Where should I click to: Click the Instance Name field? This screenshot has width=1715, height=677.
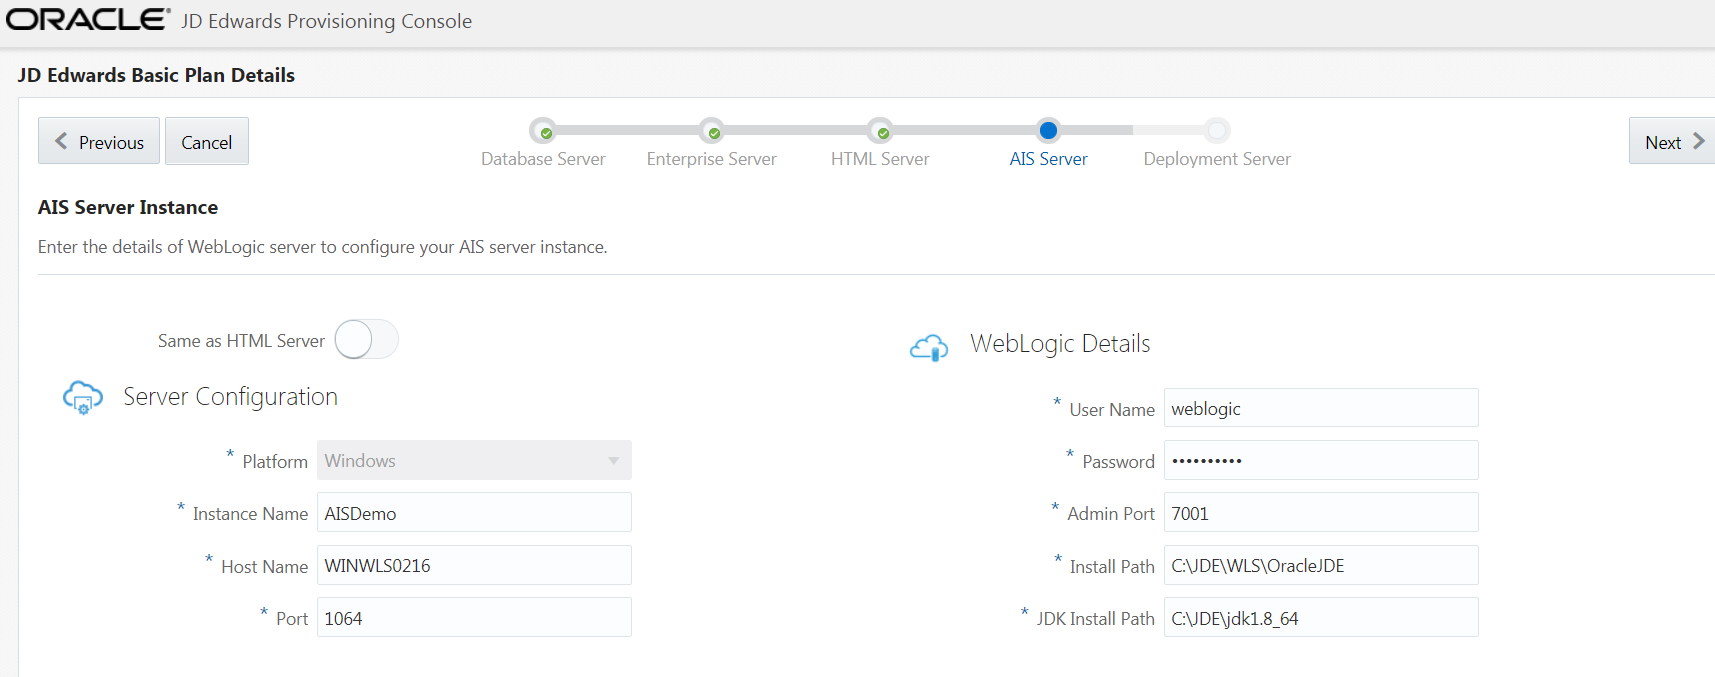coord(474,512)
